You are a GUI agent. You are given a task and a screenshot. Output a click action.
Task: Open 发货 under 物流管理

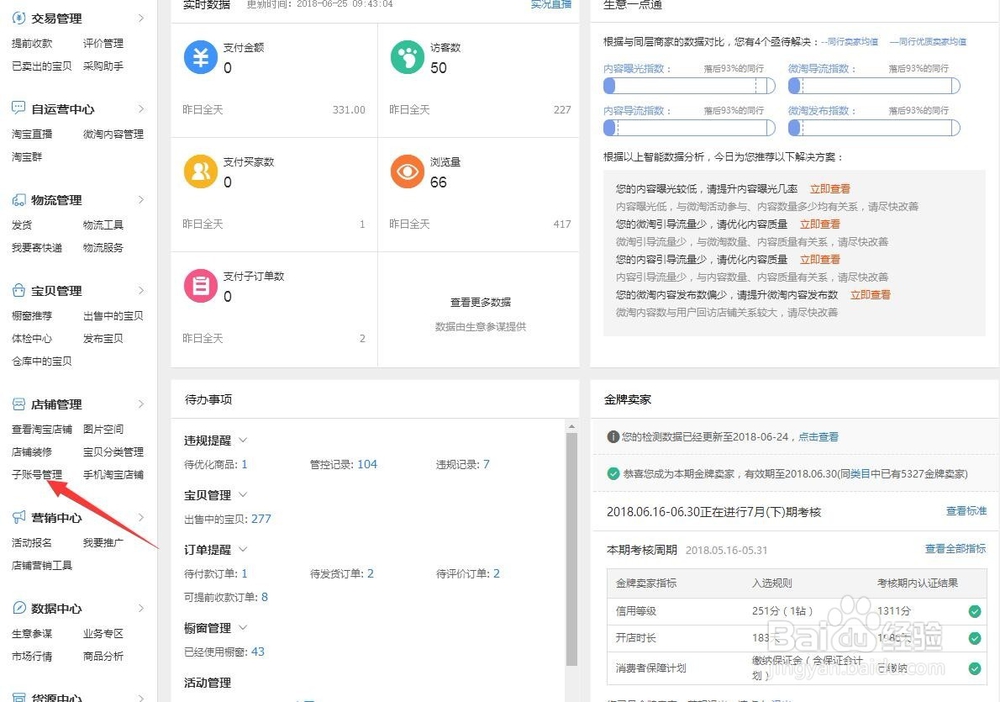tap(22, 225)
